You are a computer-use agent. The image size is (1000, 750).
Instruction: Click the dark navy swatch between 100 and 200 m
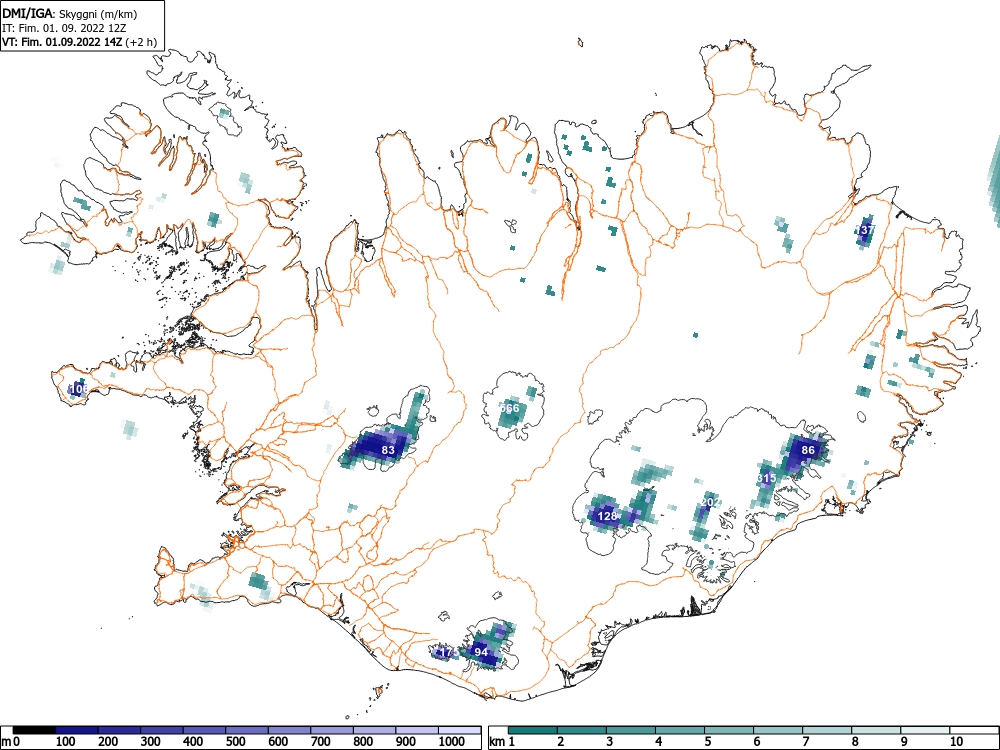click(77, 730)
